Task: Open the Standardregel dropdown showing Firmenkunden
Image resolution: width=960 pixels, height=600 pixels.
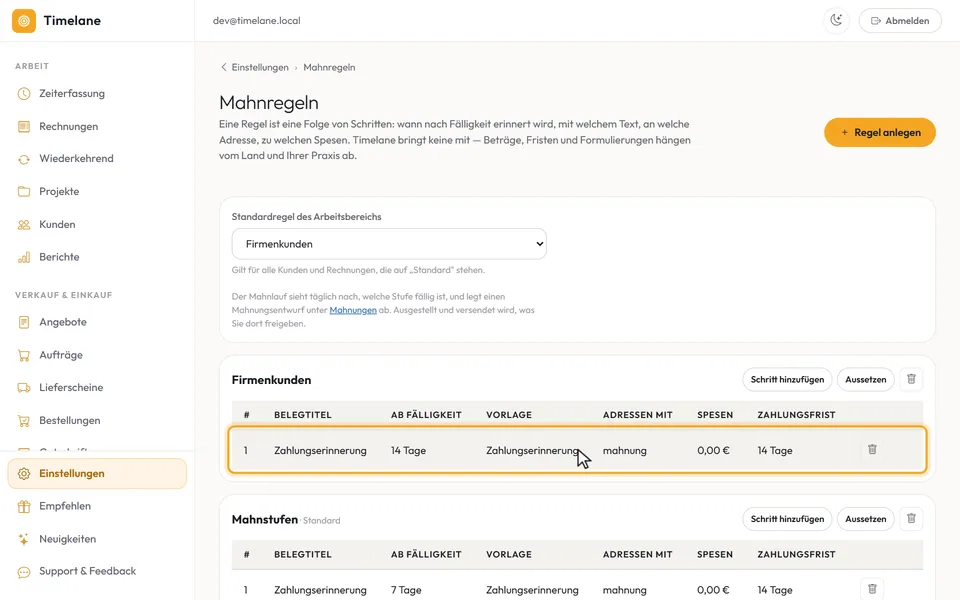Action: 389,244
